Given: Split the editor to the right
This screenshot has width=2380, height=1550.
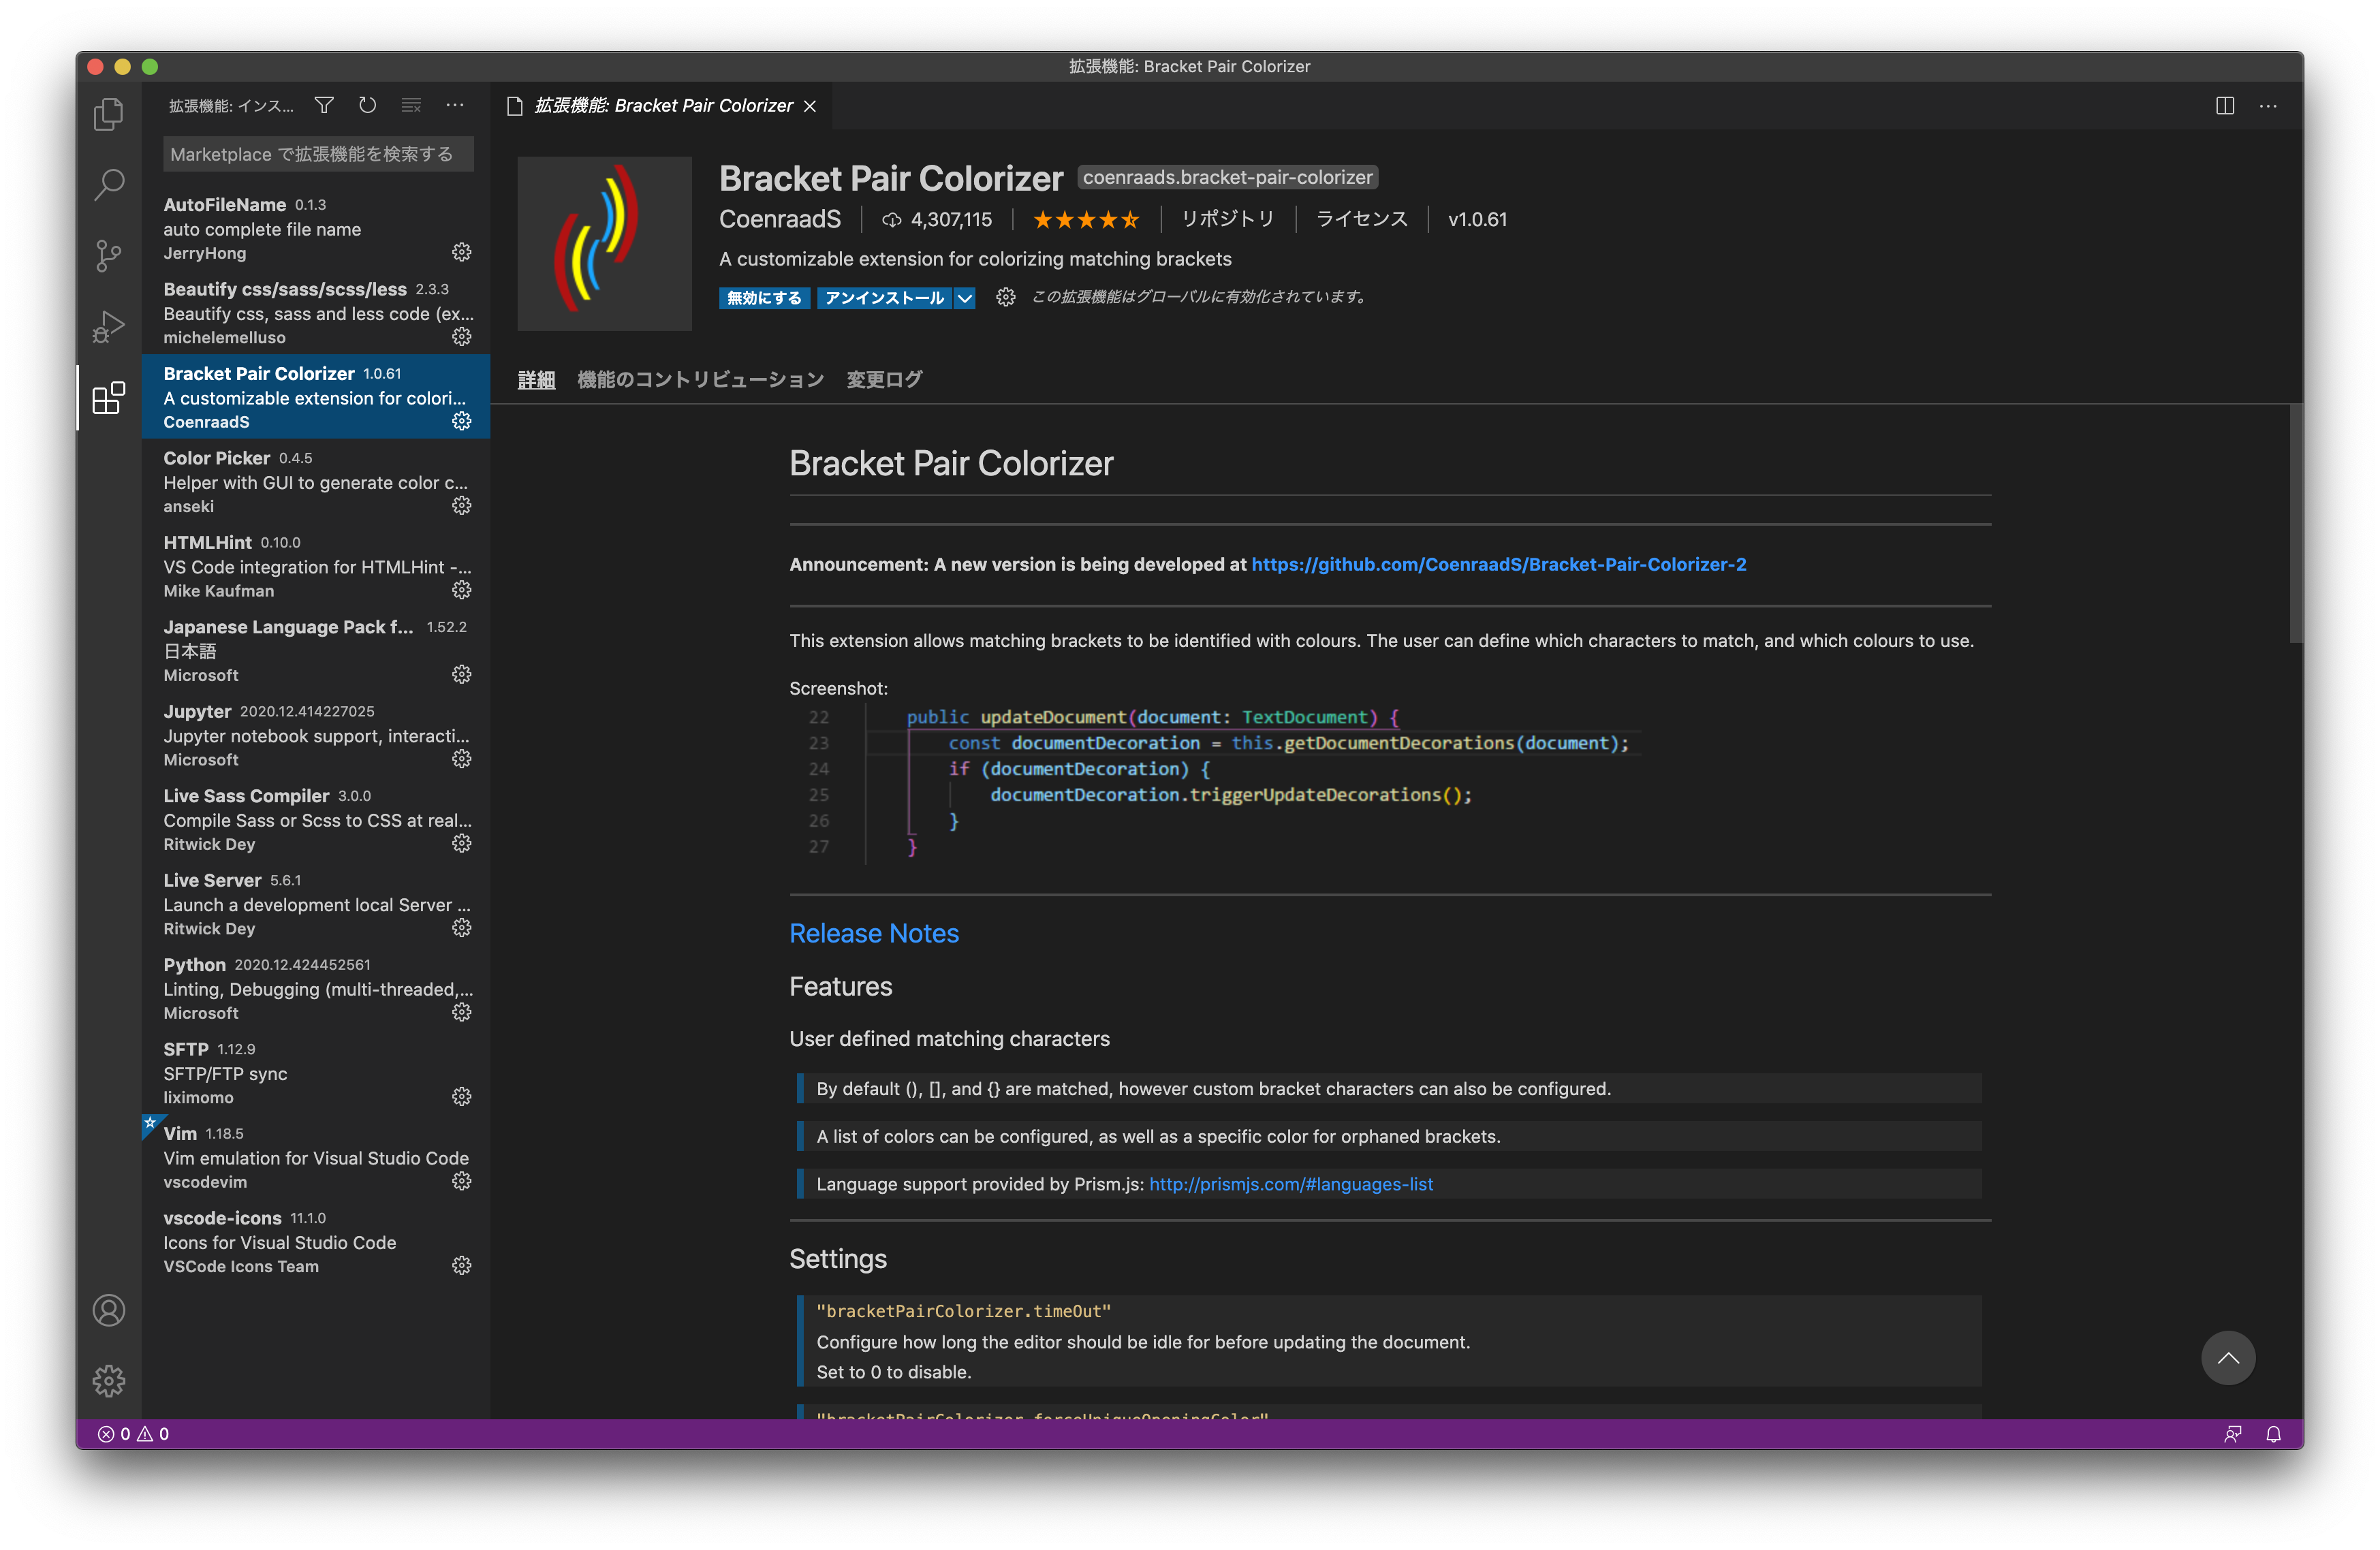Looking at the screenshot, I should [2225, 105].
